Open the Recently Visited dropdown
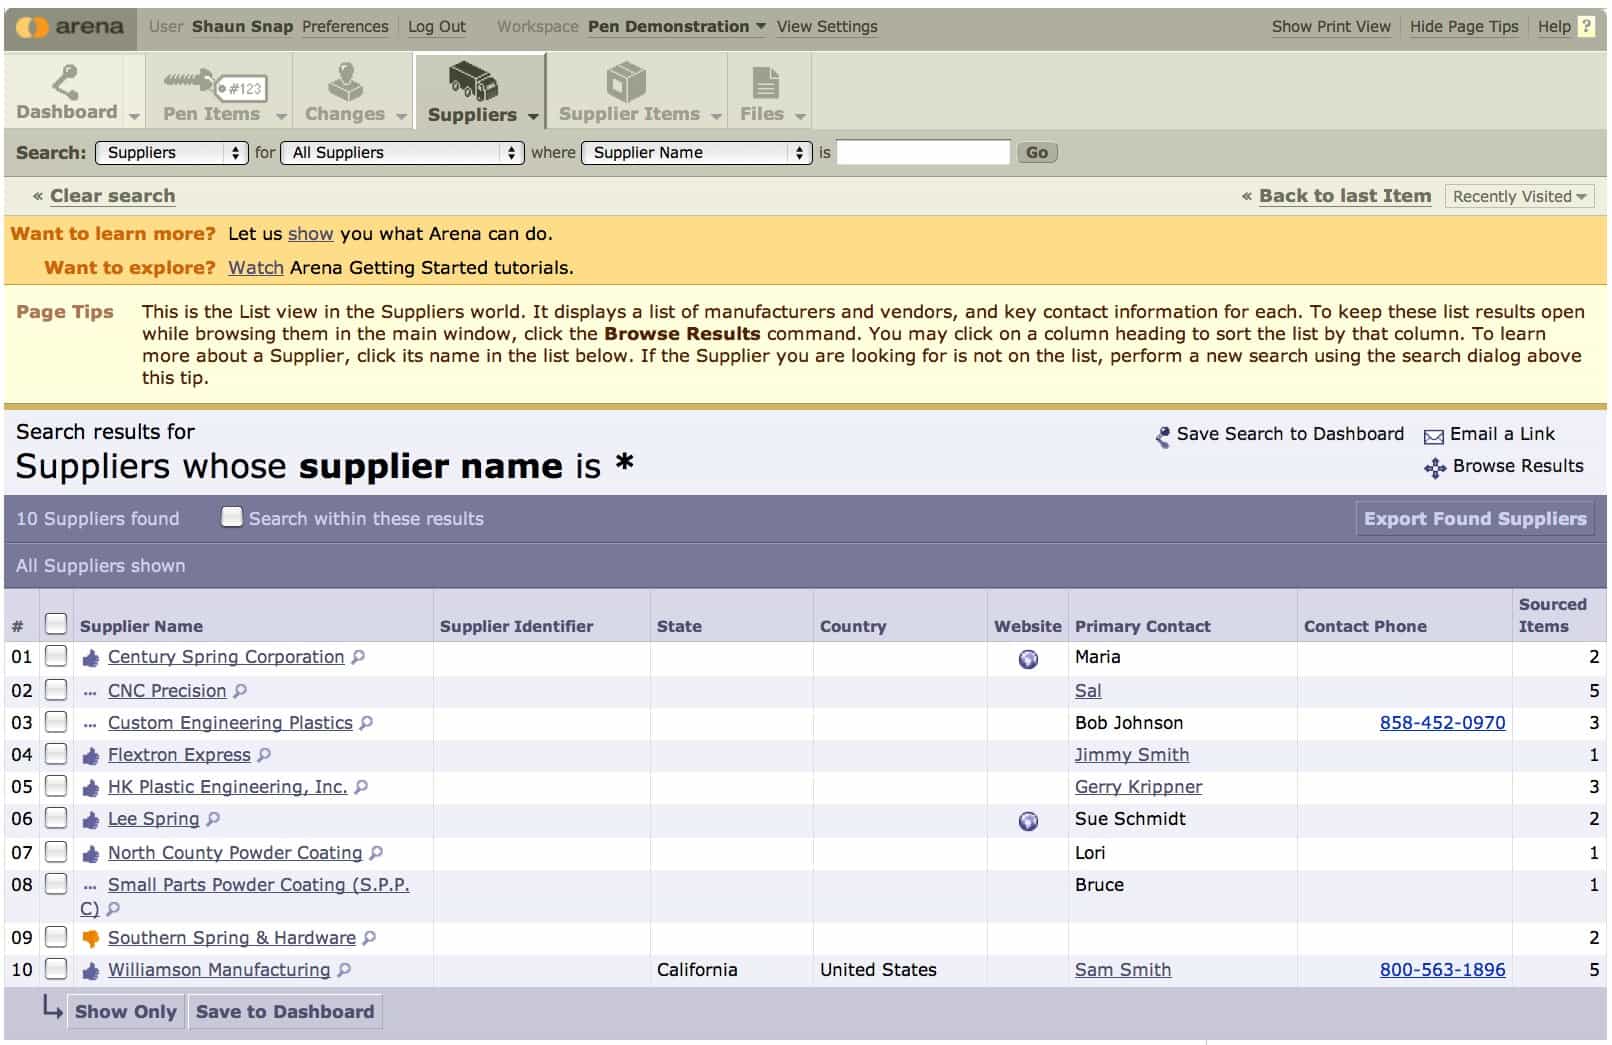Image resolution: width=1612 pixels, height=1045 pixels. (x=1519, y=197)
